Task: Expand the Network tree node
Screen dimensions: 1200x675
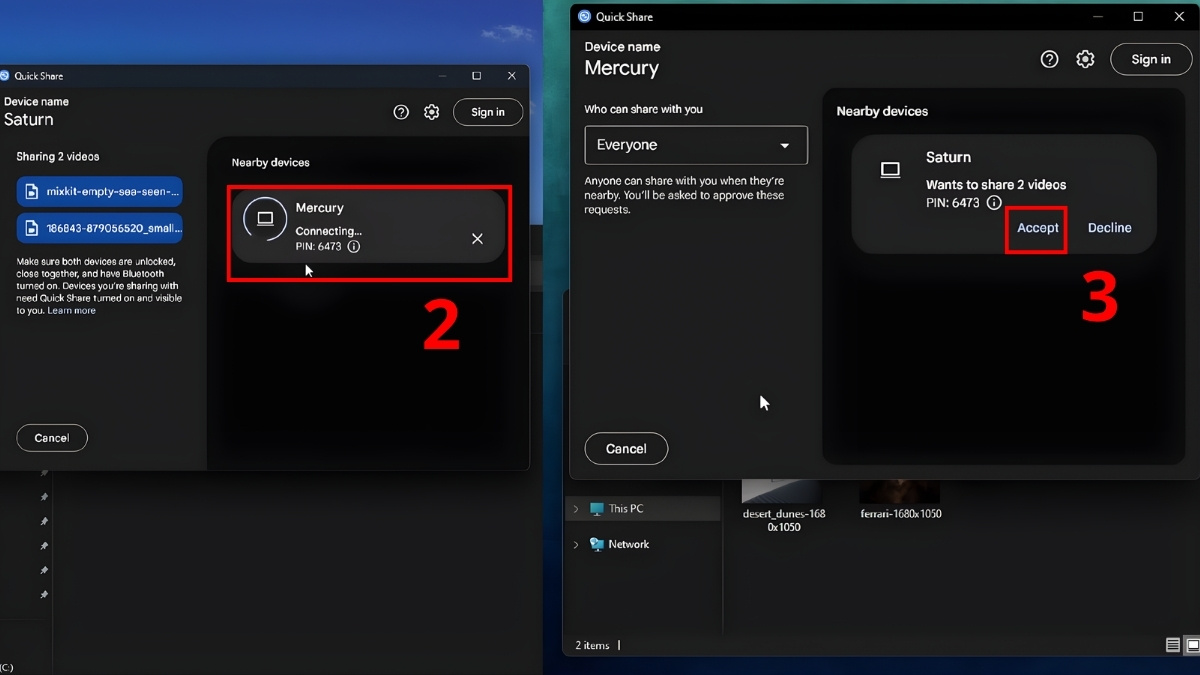Action: click(576, 545)
